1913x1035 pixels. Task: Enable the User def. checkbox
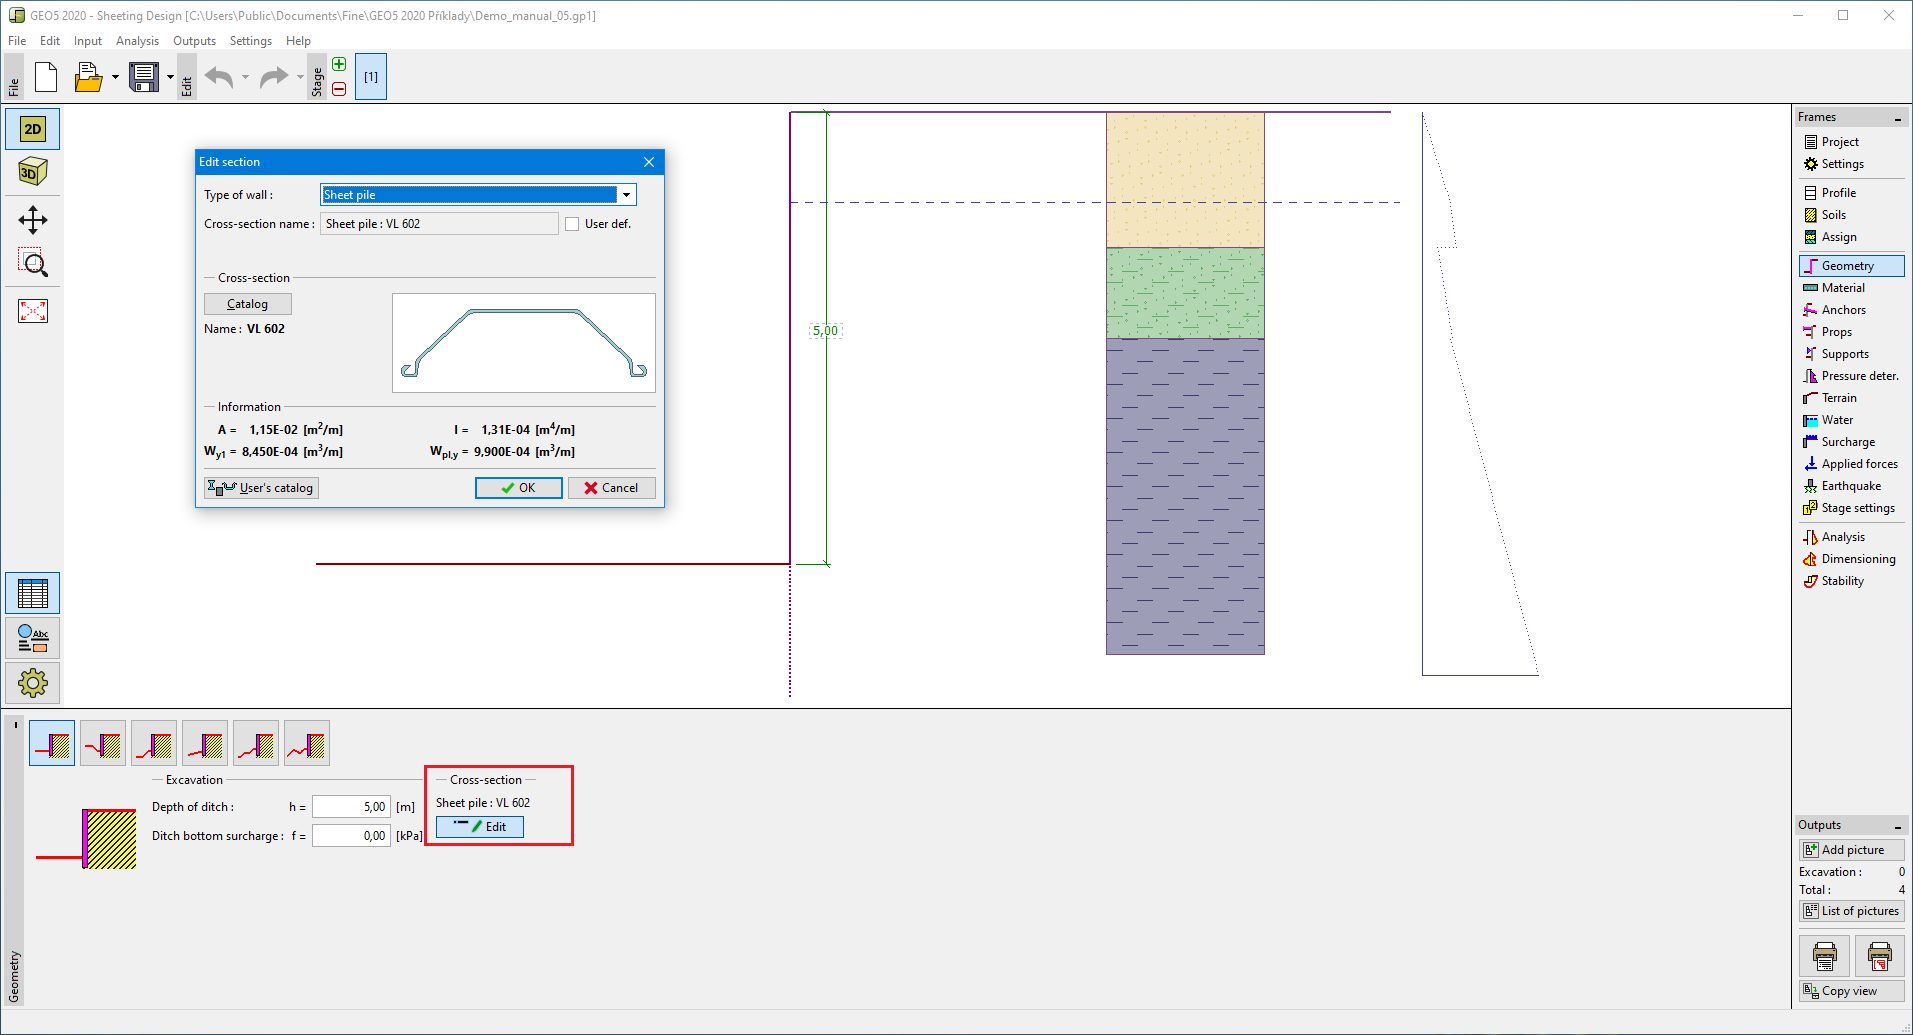(x=572, y=224)
